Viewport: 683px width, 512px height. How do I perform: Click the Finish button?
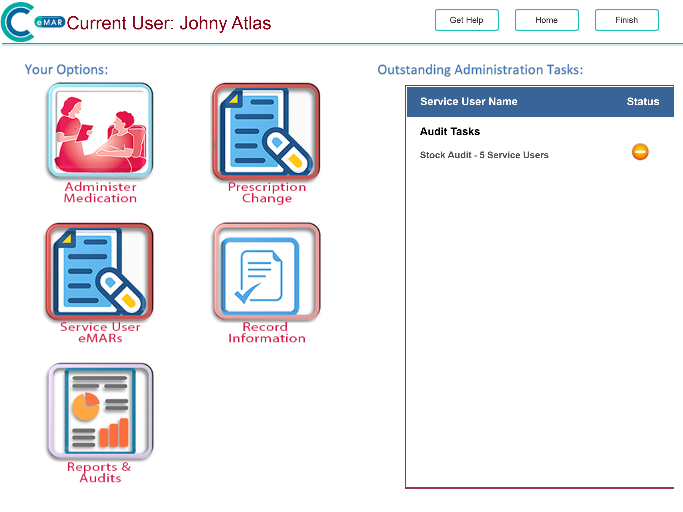click(626, 20)
